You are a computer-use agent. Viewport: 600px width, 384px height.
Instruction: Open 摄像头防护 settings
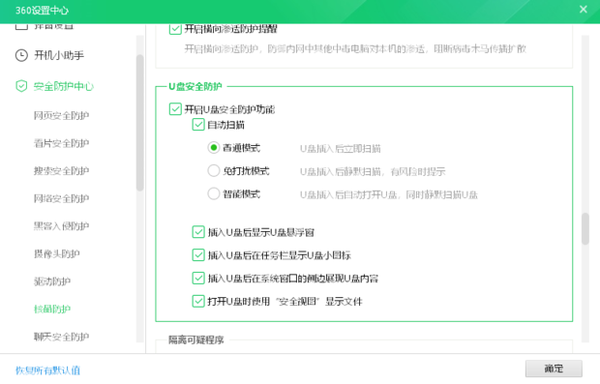point(57,254)
